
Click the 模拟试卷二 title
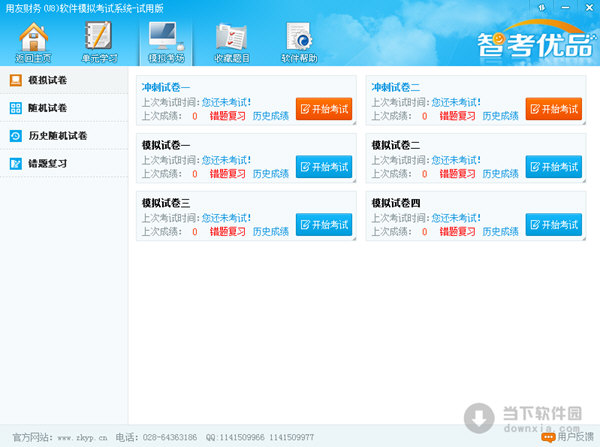coord(396,145)
